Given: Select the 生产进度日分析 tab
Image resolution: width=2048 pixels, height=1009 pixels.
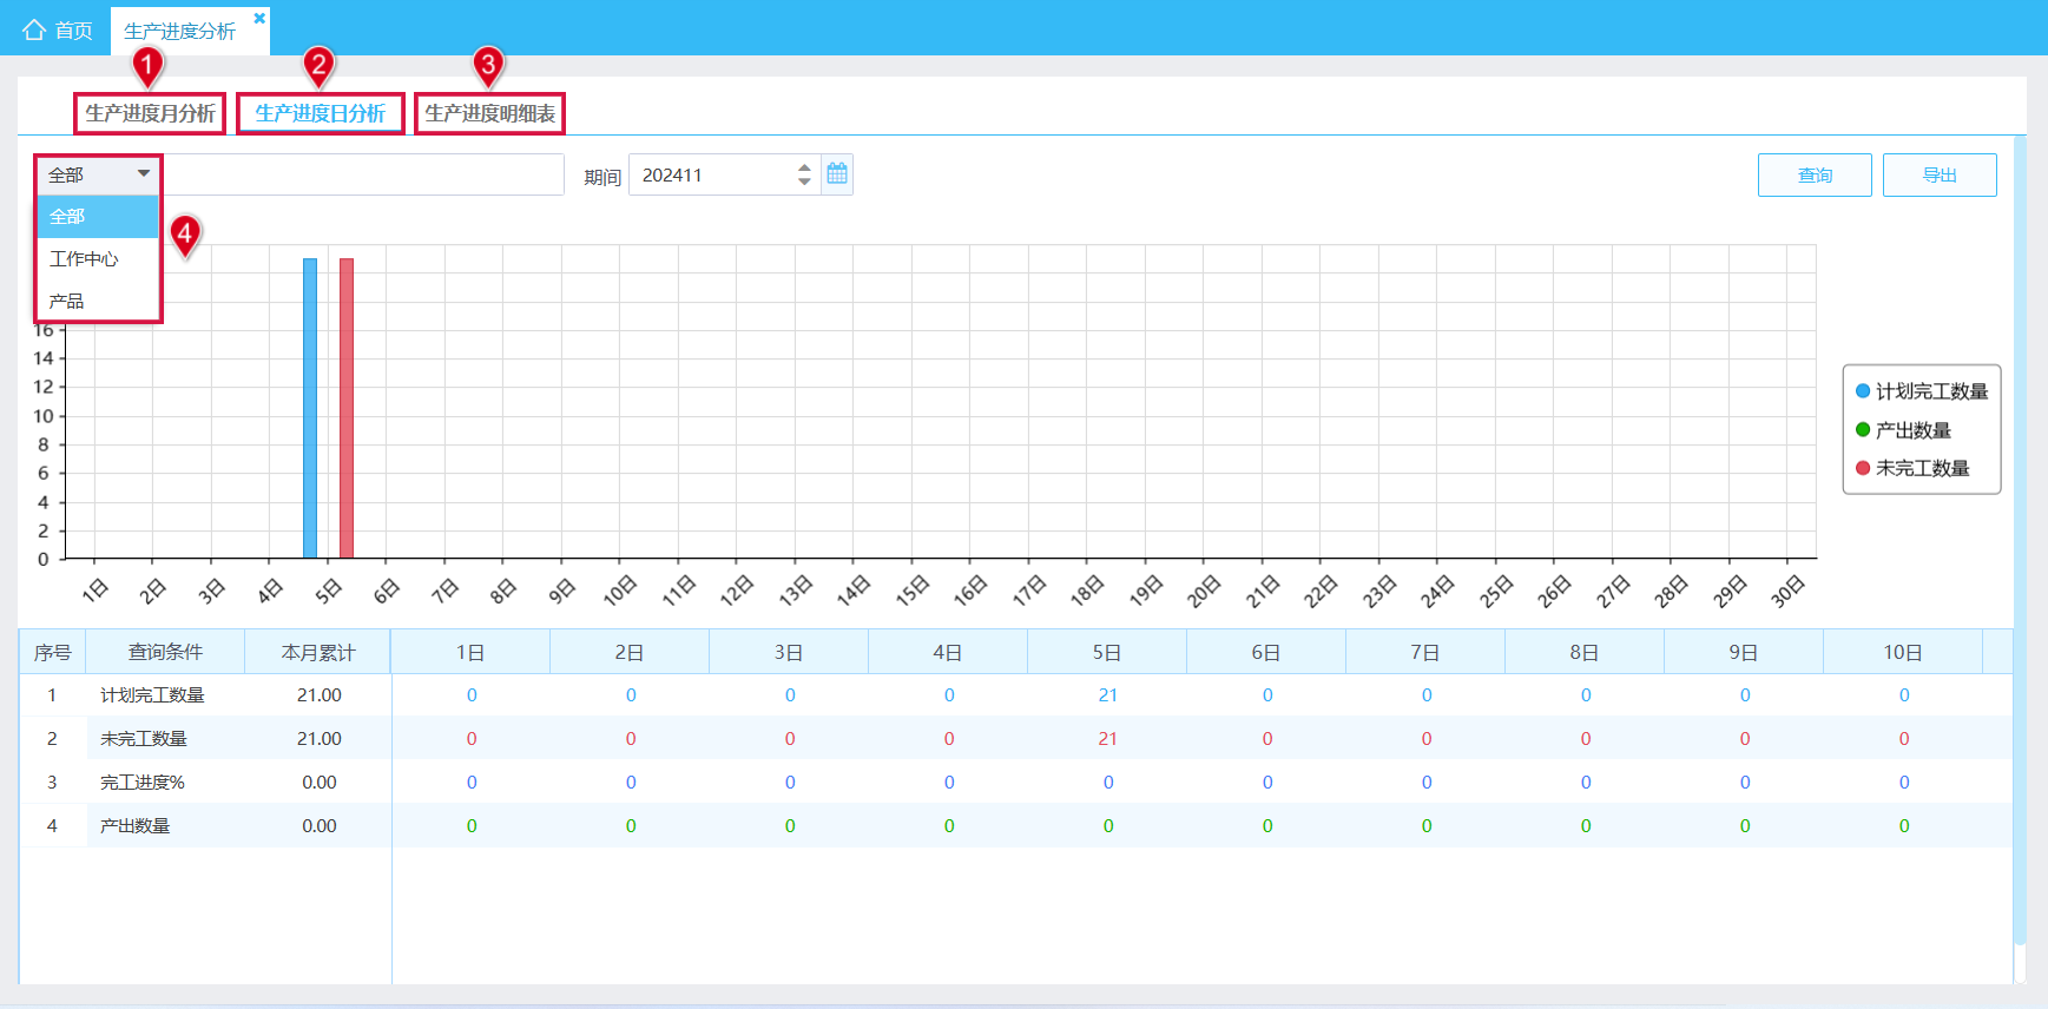Looking at the screenshot, I should click(320, 113).
